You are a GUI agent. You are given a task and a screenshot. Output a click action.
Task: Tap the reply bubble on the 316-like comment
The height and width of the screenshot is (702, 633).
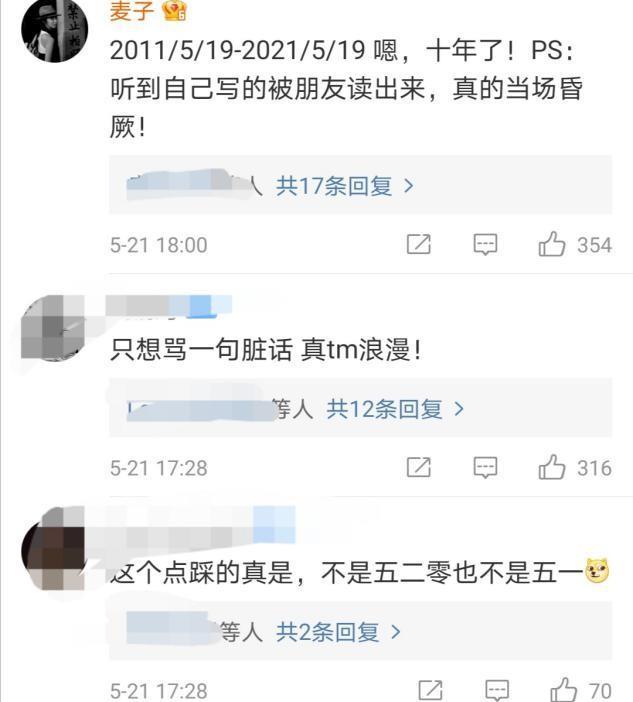click(x=485, y=467)
